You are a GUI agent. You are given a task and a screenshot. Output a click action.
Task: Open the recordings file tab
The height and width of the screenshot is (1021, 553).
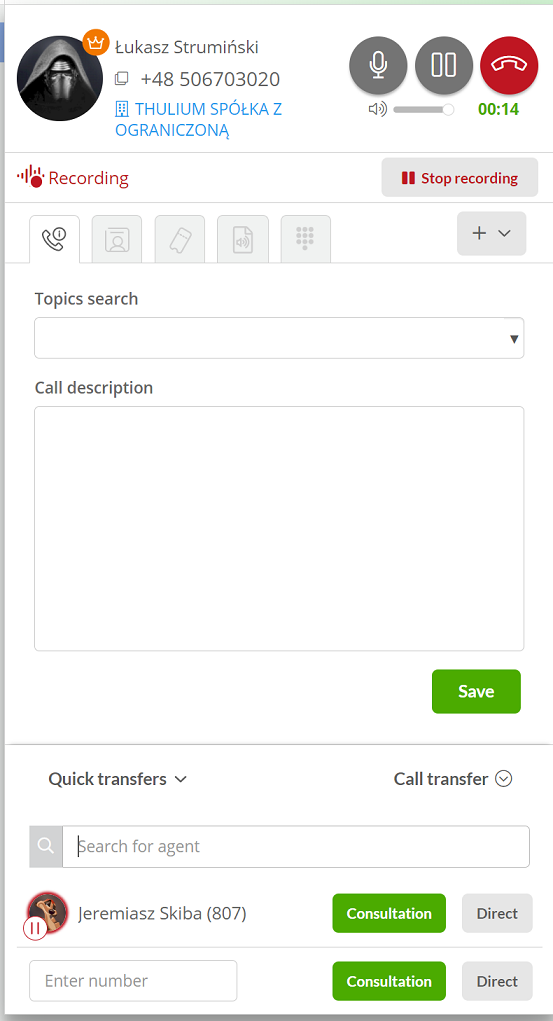(243, 239)
